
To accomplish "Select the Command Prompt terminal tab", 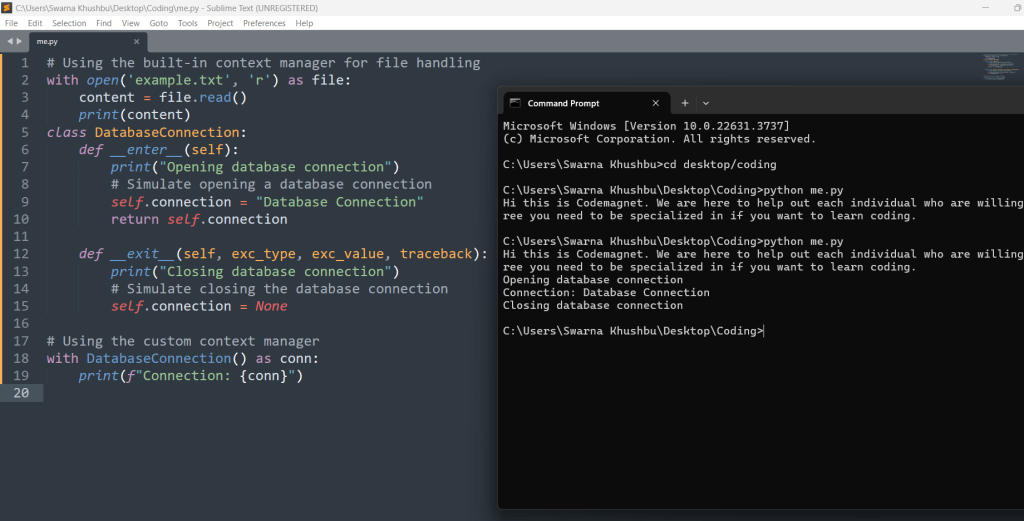I will pyautogui.click(x=586, y=103).
